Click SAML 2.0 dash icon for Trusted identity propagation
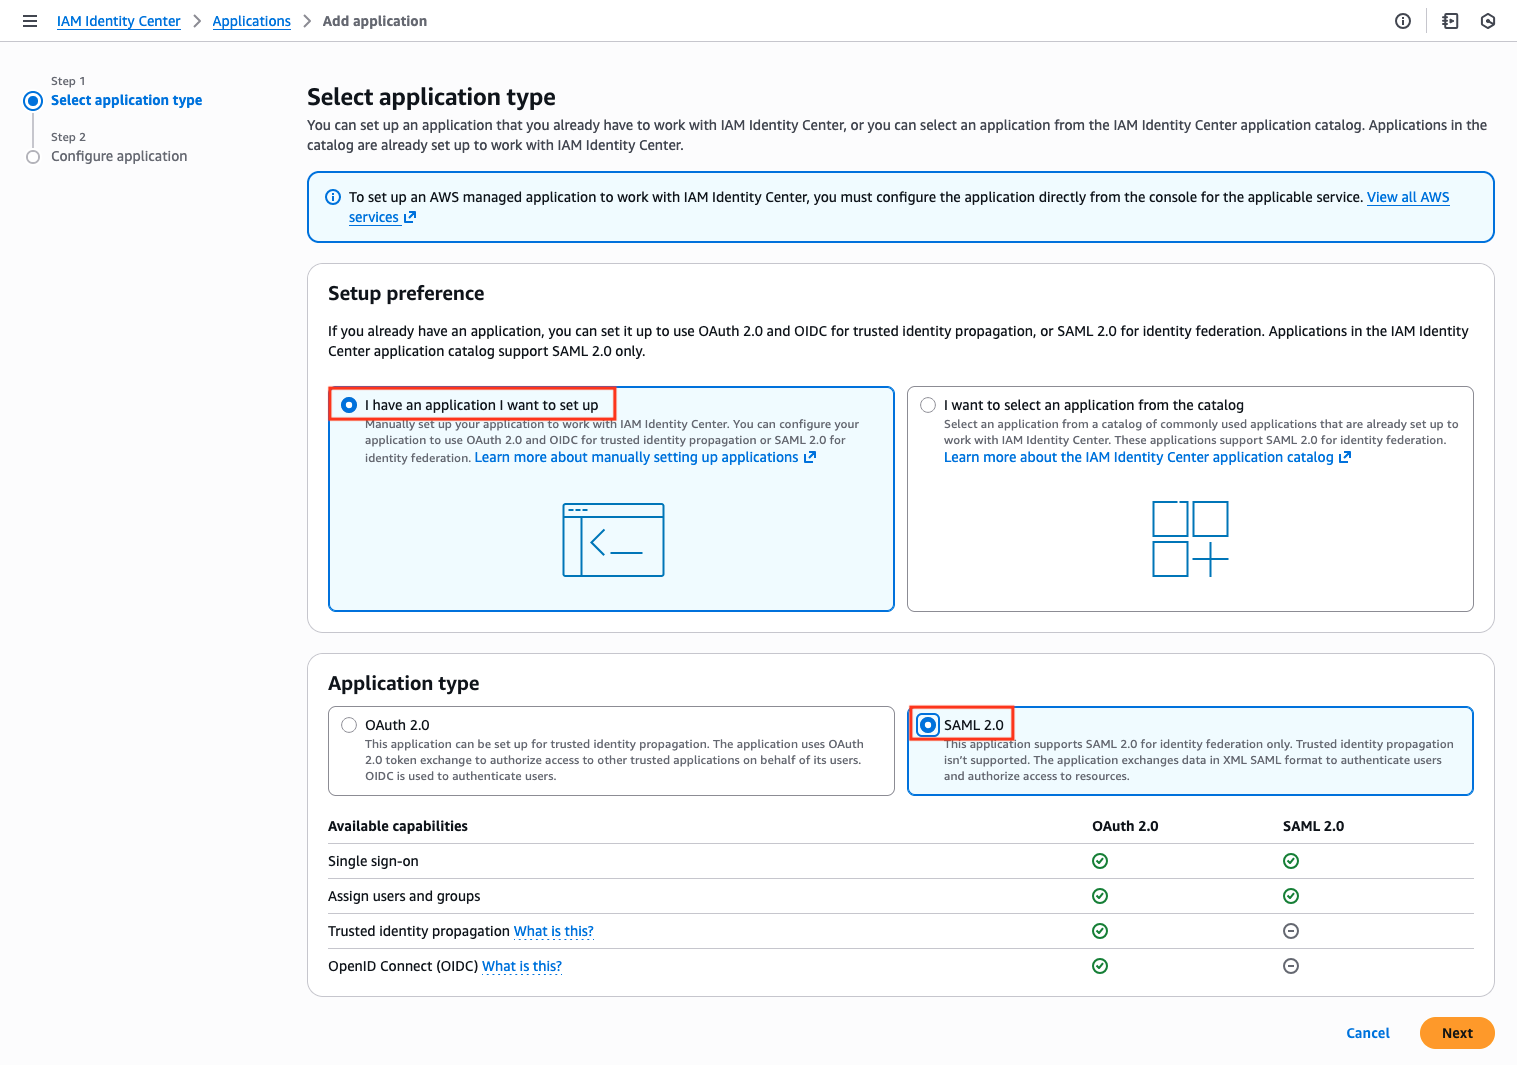Screen dimensions: 1517x1065 (x=1291, y=931)
